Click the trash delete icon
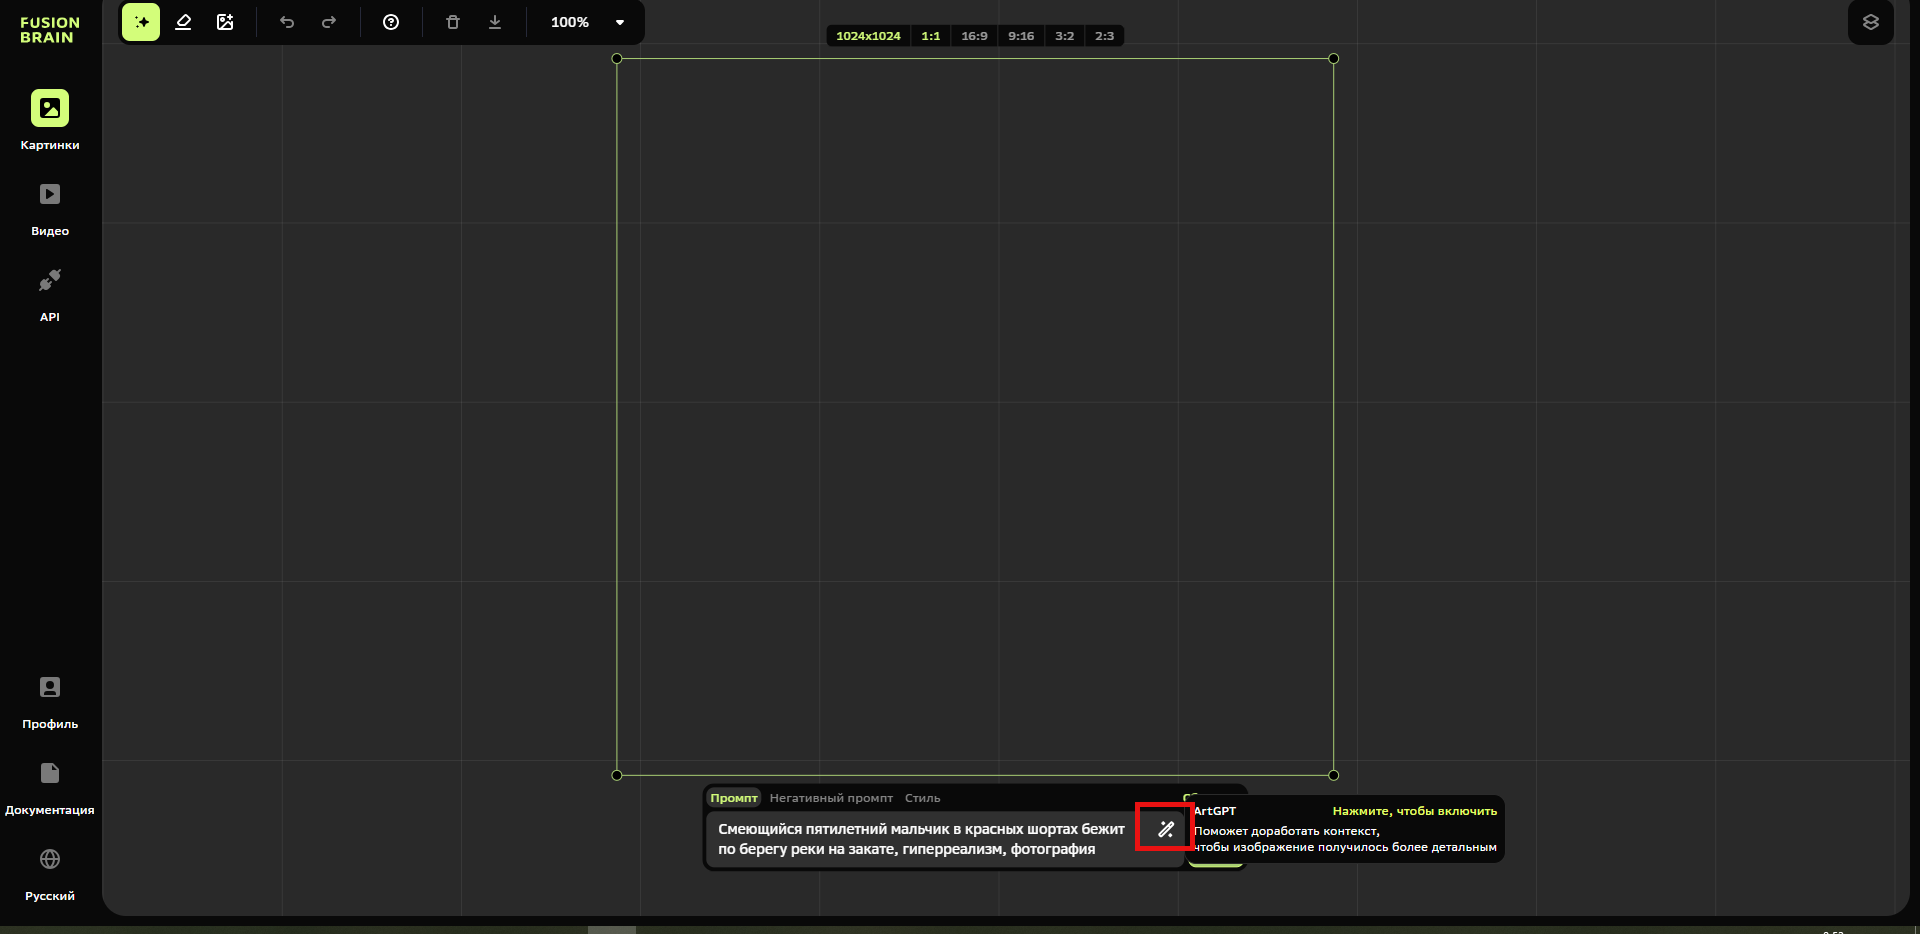This screenshot has height=934, width=1920. (453, 22)
